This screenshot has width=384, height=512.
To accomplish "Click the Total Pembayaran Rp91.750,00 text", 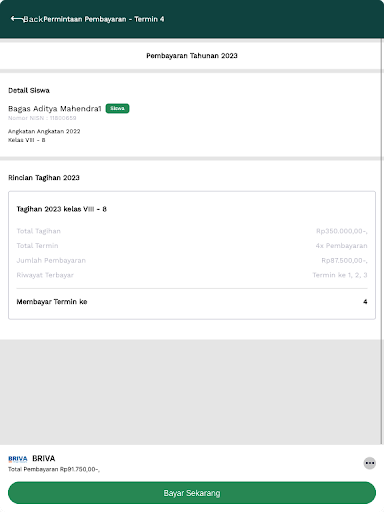I will (x=54, y=469).
